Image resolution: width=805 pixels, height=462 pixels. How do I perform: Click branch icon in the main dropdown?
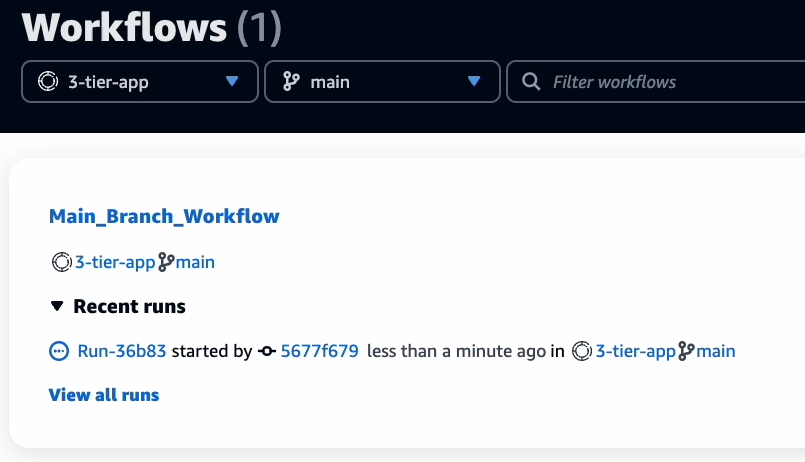(x=291, y=82)
